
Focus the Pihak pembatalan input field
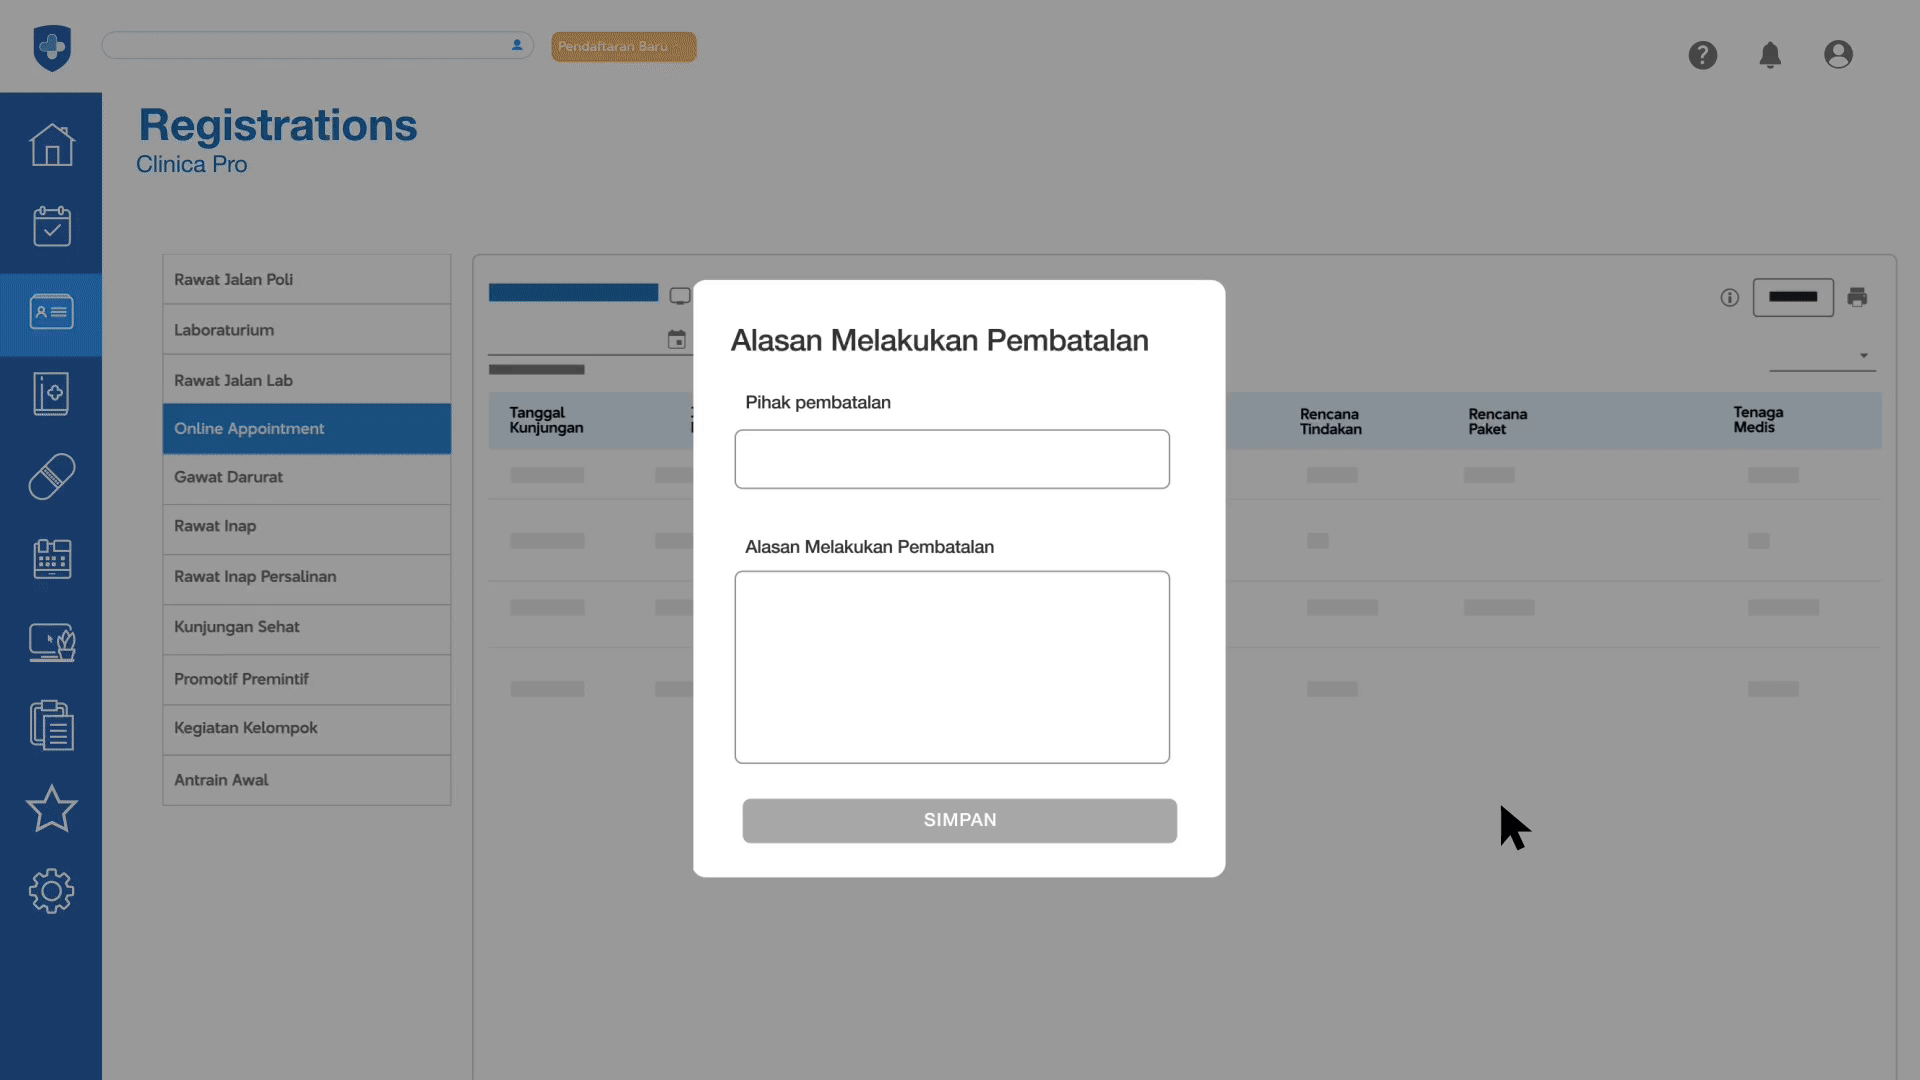click(951, 459)
